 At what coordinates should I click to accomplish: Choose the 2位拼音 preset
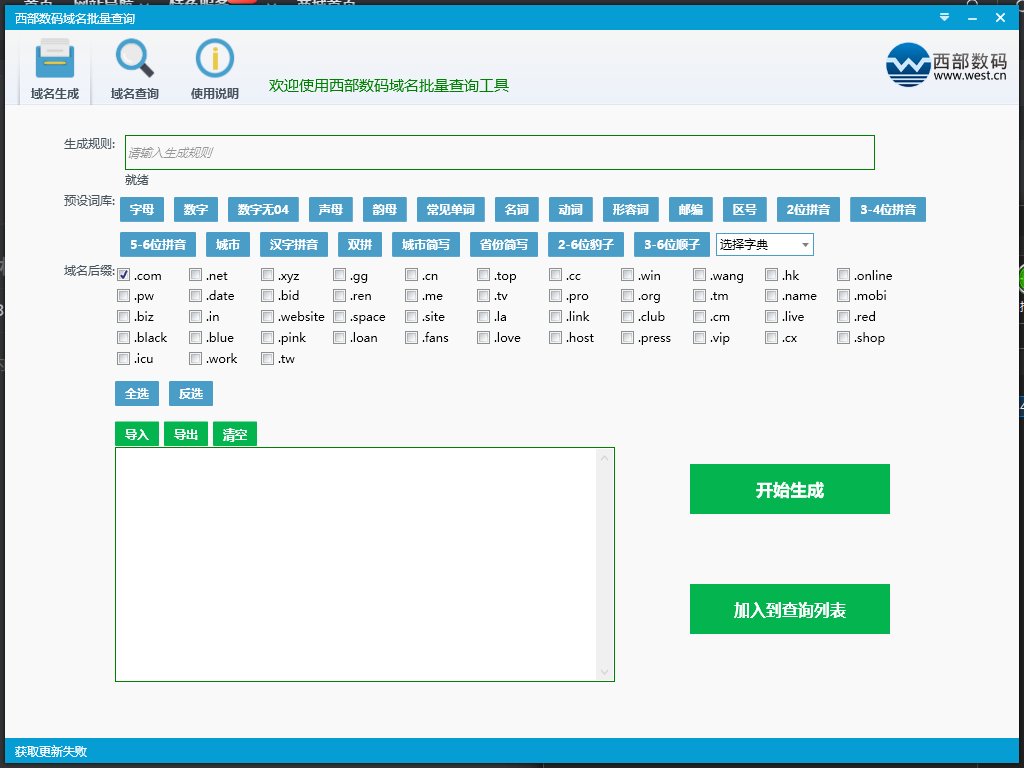tap(808, 210)
